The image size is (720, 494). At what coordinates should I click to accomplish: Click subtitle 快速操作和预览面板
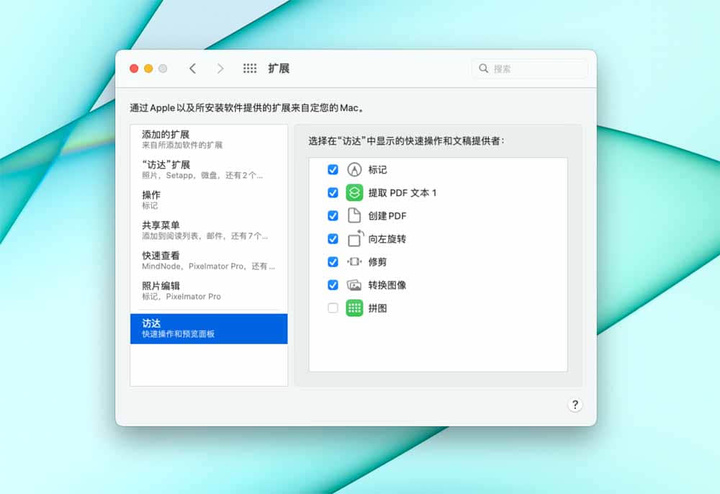[178, 334]
